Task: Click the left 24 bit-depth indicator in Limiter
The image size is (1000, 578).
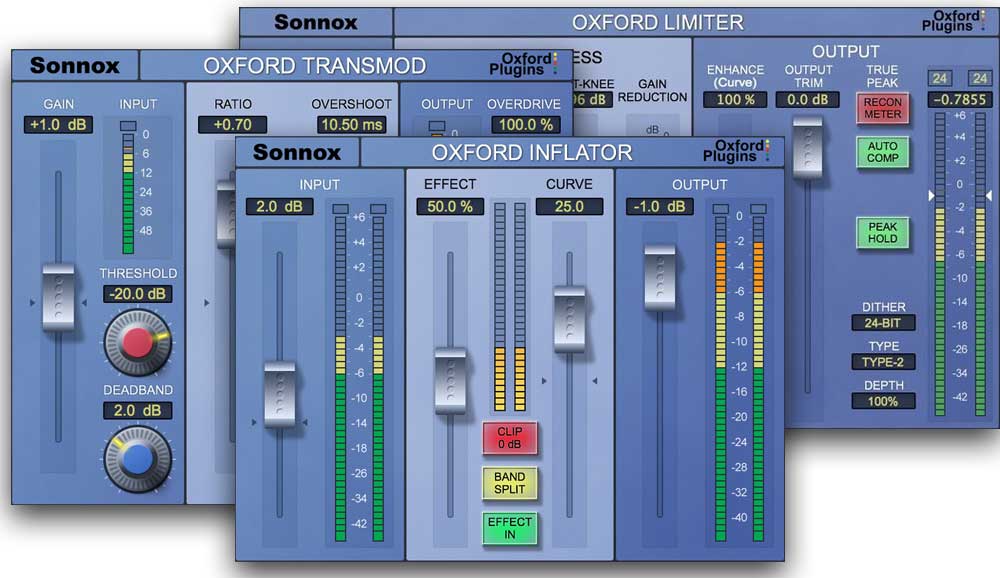Action: 939,78
